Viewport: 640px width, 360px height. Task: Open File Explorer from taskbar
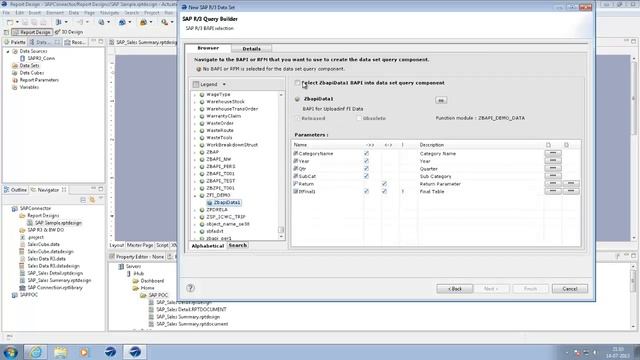point(60,352)
